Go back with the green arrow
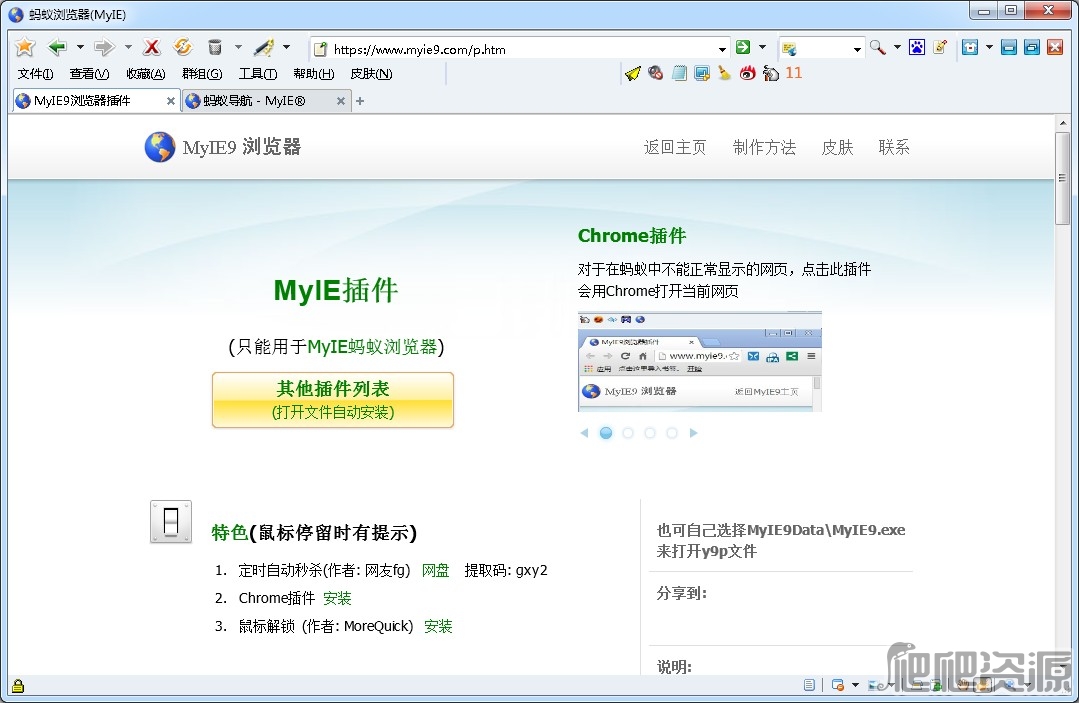1079x703 pixels. (57, 47)
